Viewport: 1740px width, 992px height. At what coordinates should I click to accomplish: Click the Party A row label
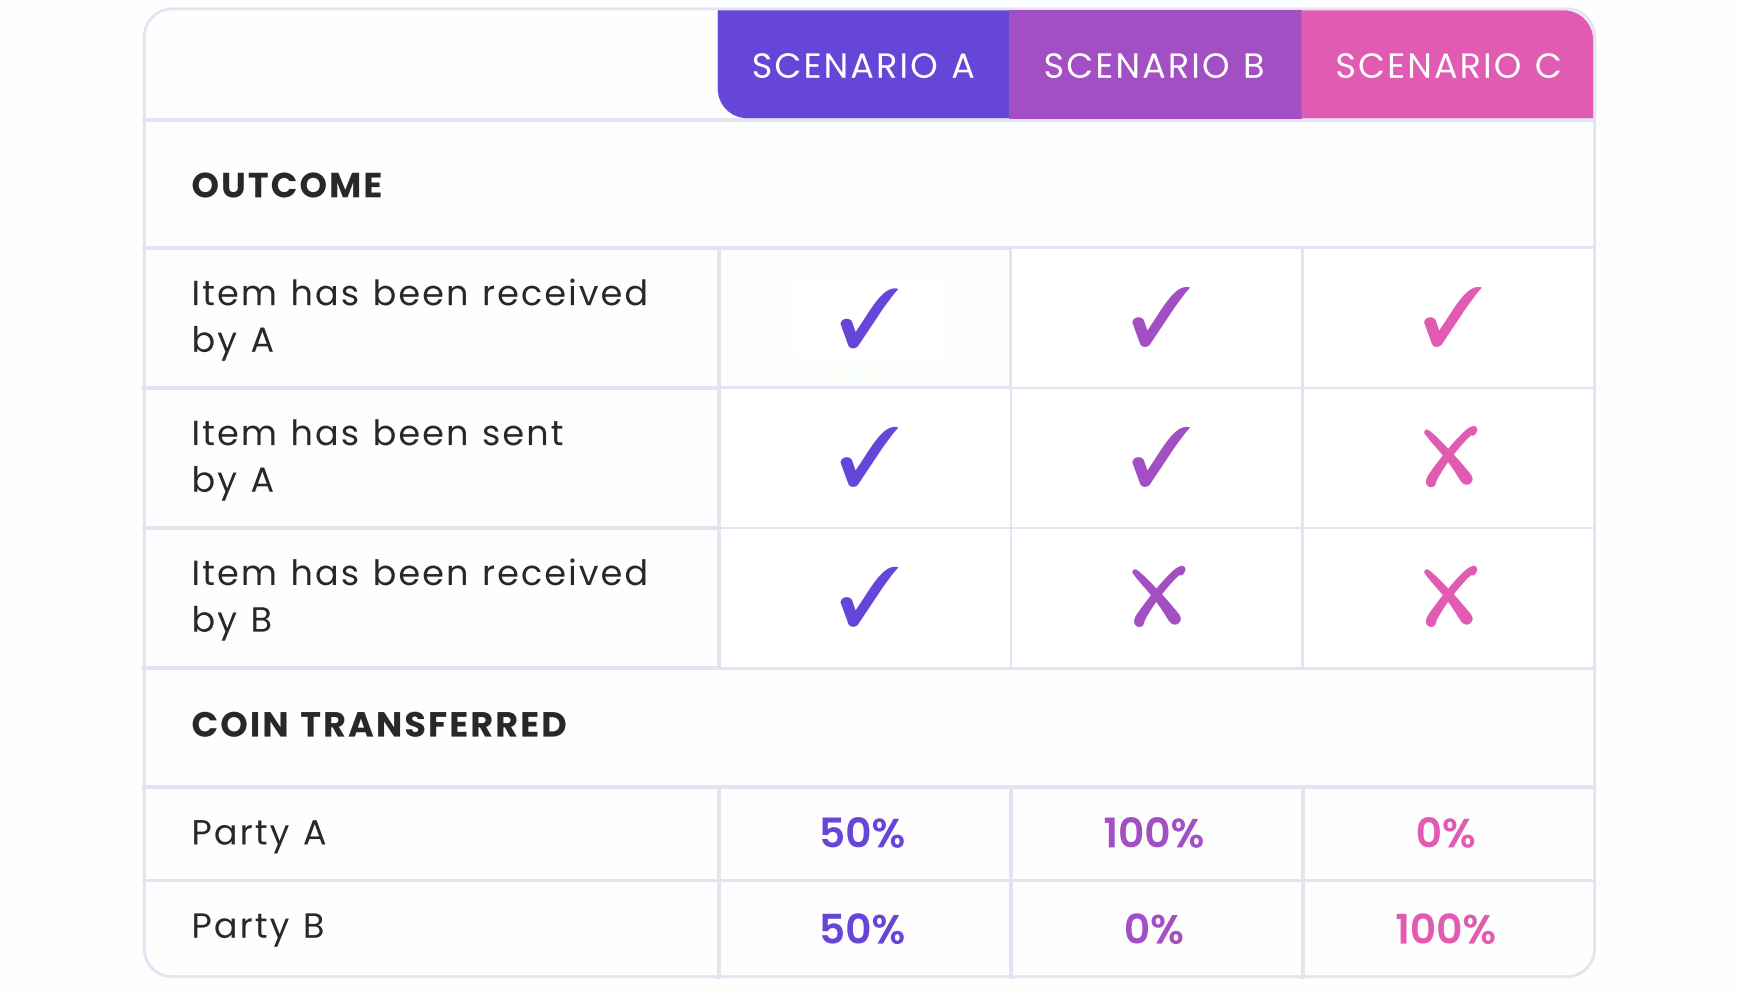tap(259, 833)
